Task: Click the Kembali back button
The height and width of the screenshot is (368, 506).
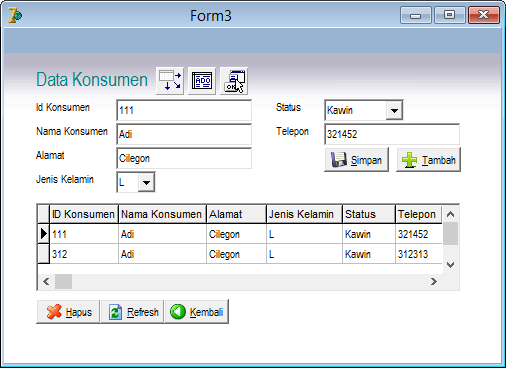Action: point(197,312)
